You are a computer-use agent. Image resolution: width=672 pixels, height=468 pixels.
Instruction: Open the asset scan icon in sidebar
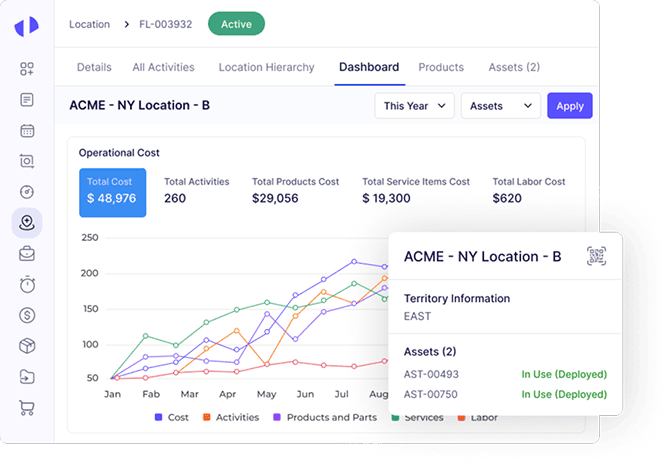click(x=27, y=161)
